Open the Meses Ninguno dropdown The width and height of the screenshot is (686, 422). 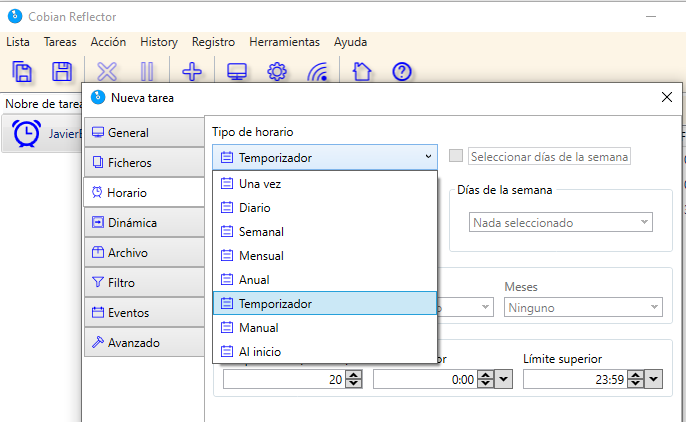tap(583, 307)
